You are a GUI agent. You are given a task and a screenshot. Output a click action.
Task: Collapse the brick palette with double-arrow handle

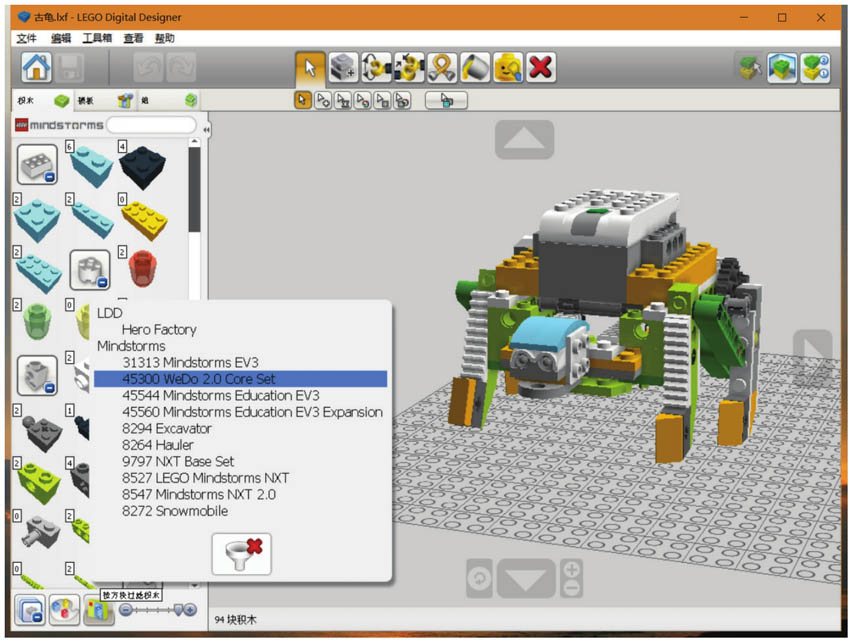(206, 130)
